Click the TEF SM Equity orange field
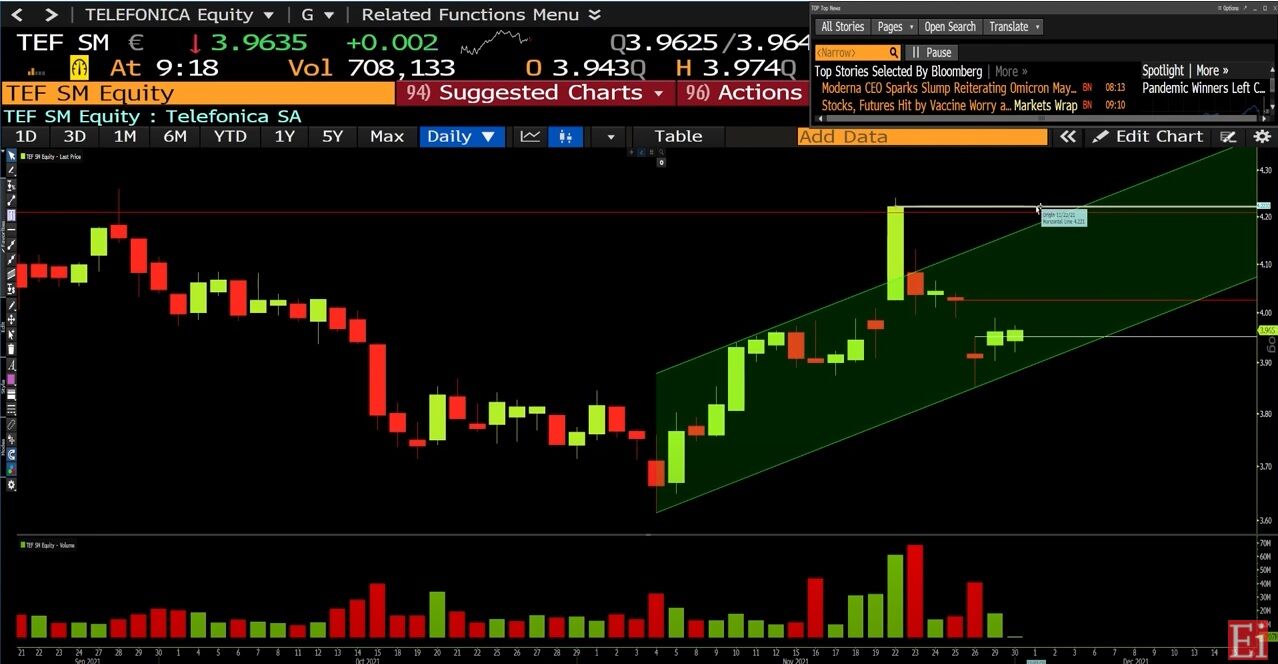This screenshot has height=664, width=1278. point(198,93)
